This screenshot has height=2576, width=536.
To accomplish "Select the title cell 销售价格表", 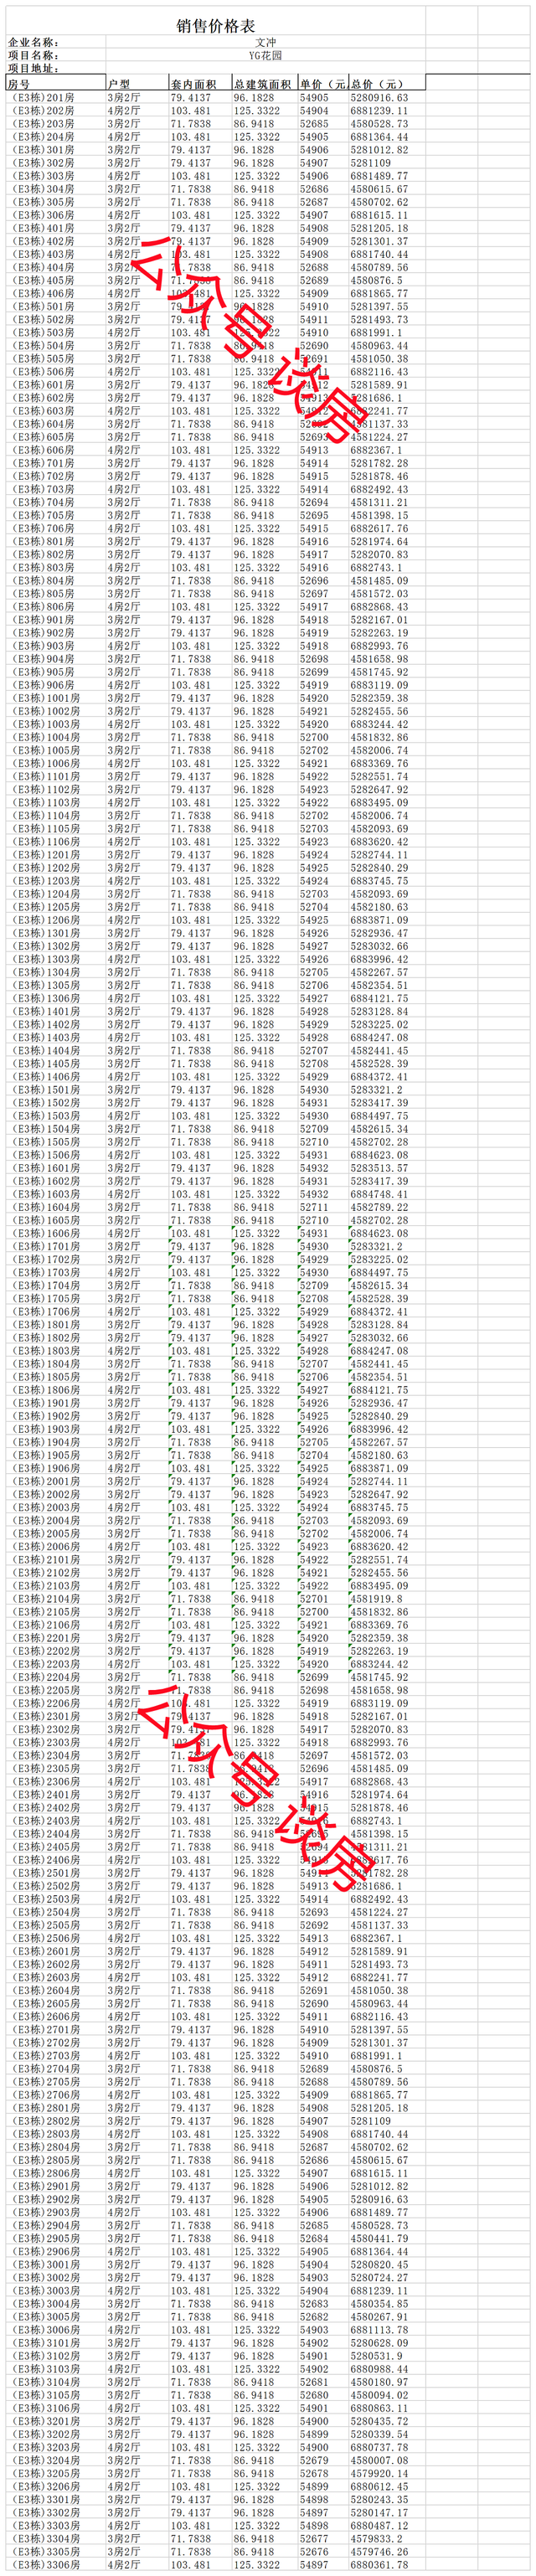I will (215, 25).
